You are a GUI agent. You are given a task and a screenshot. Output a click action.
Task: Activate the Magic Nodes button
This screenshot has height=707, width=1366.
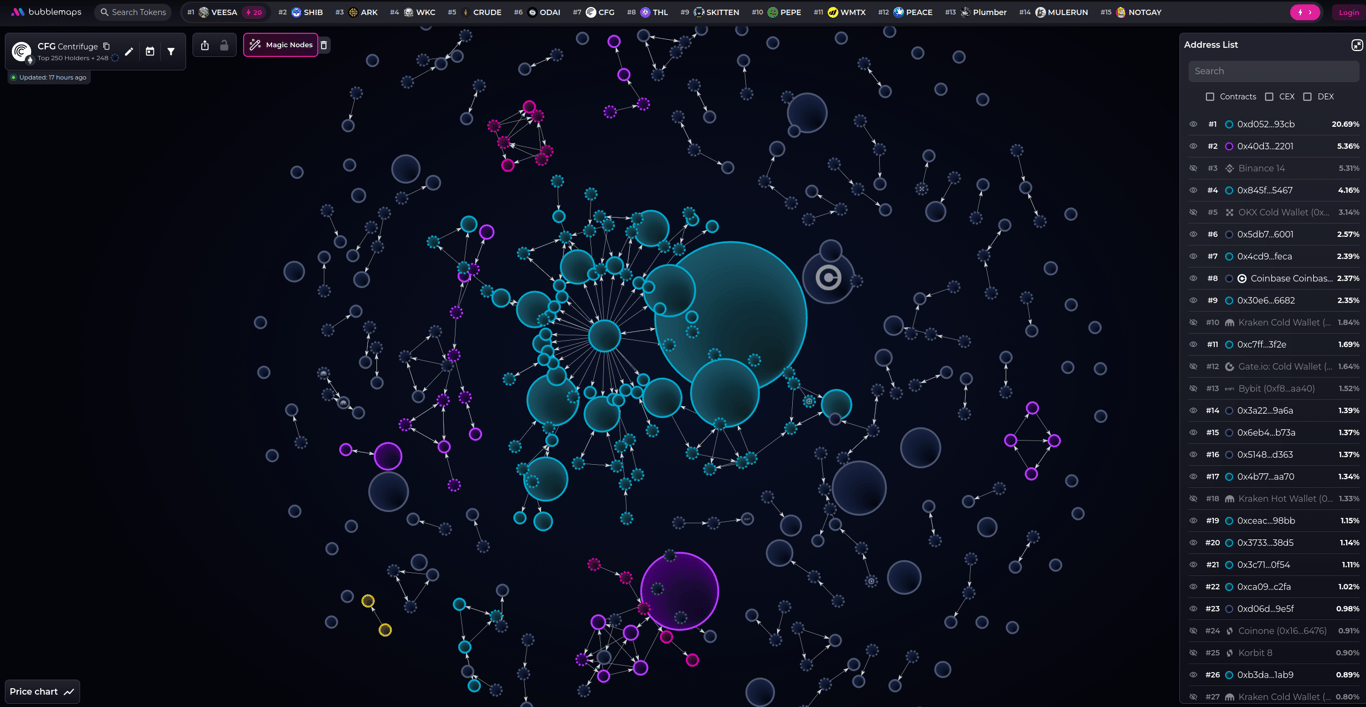(281, 44)
